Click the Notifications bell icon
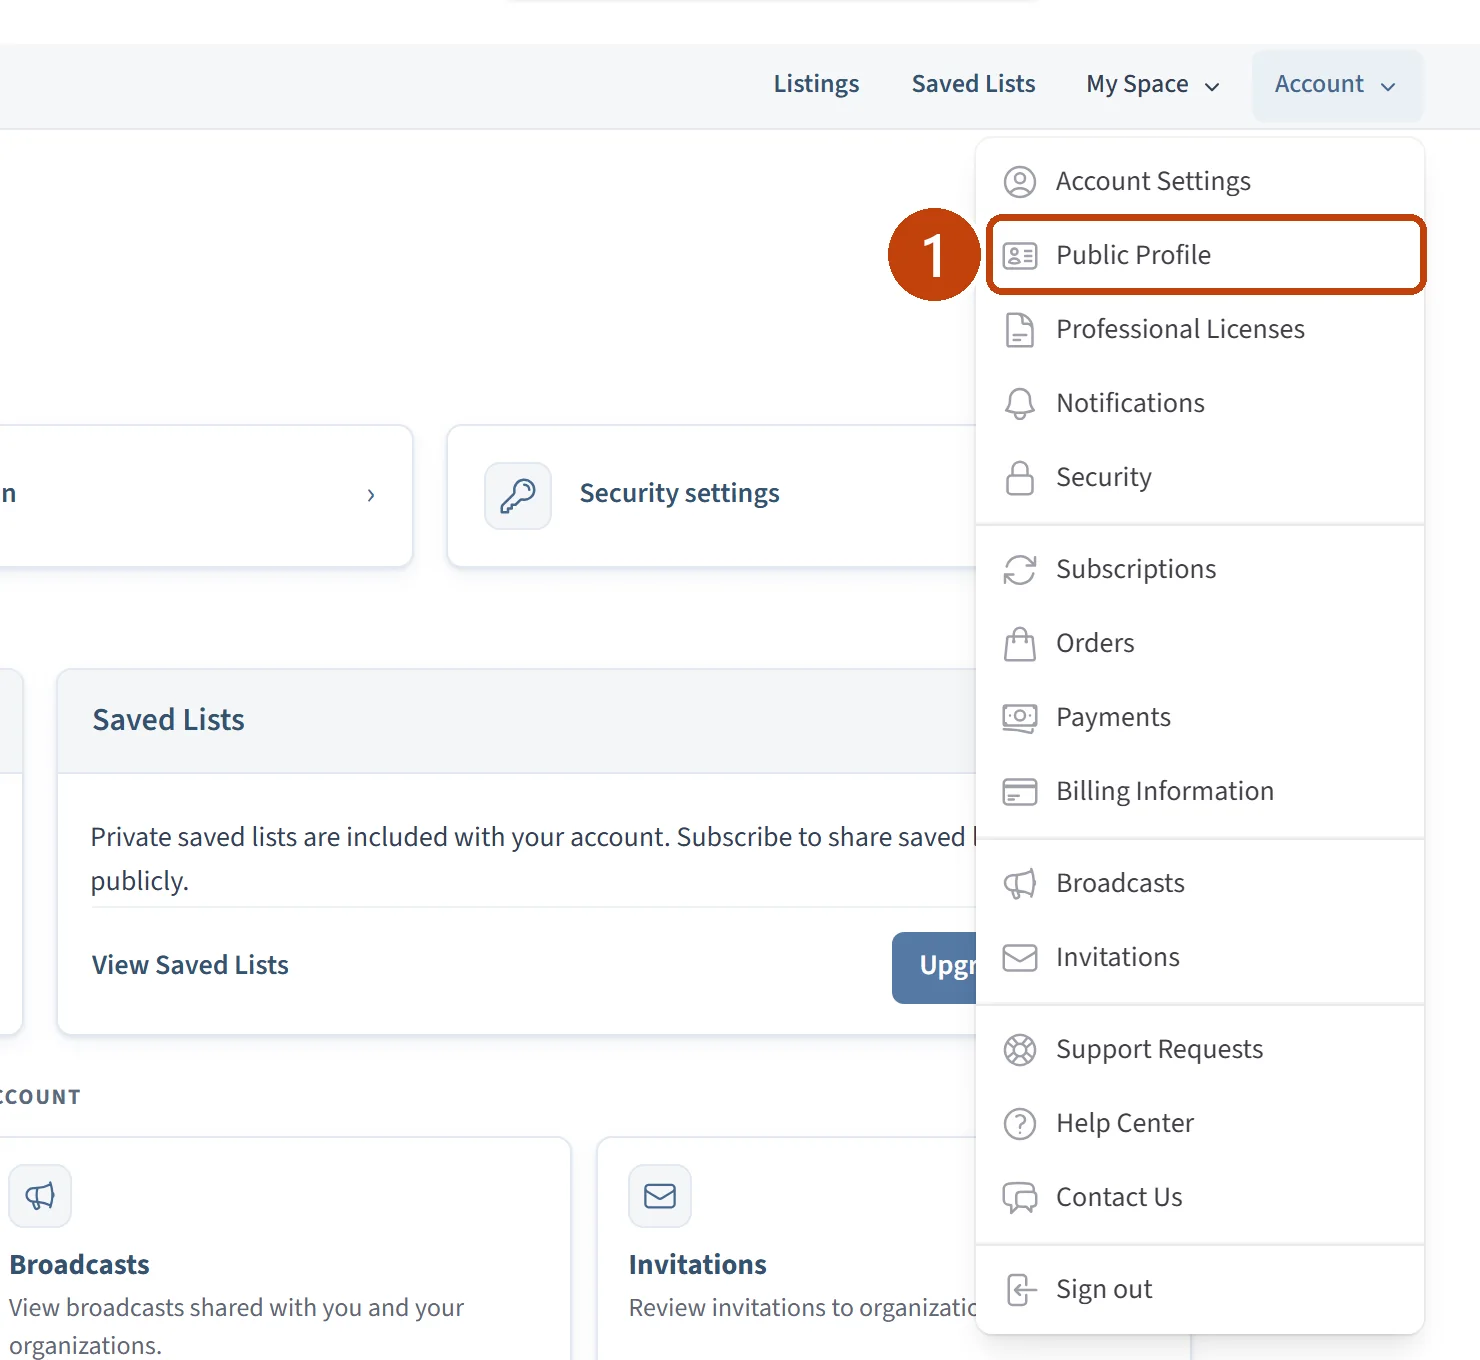 (1019, 404)
